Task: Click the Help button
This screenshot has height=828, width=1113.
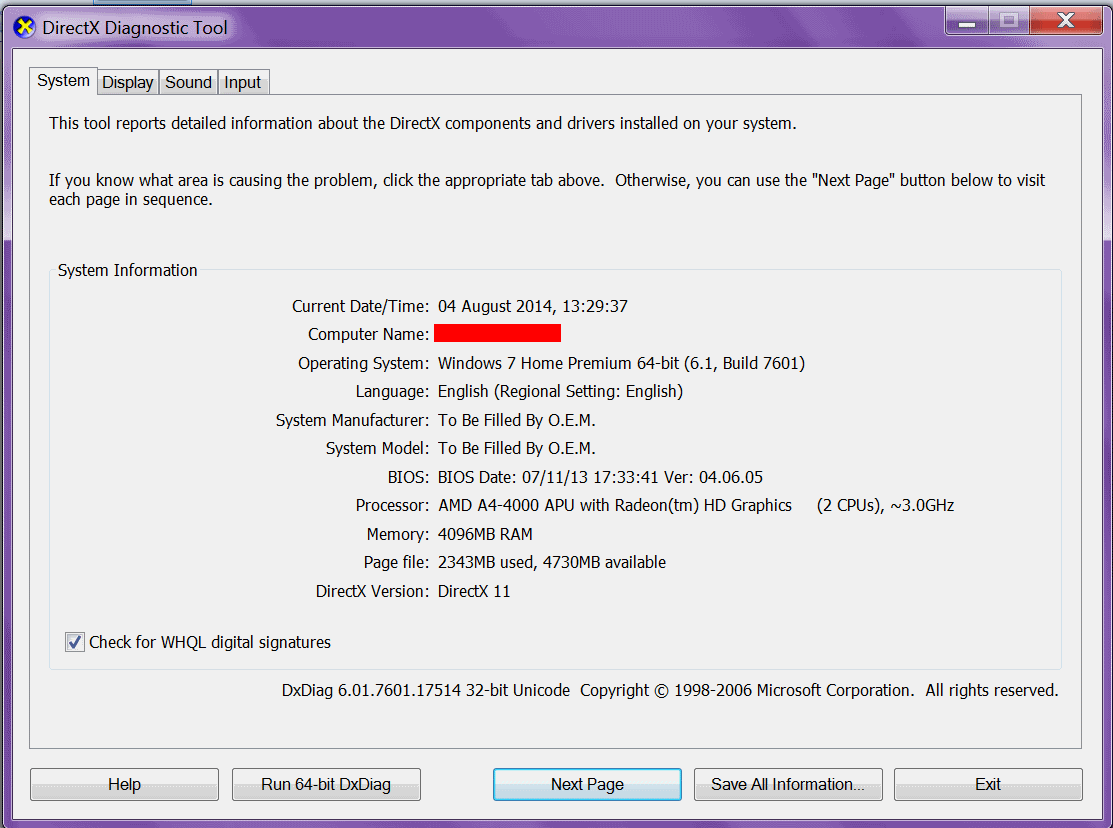Action: tap(124, 784)
